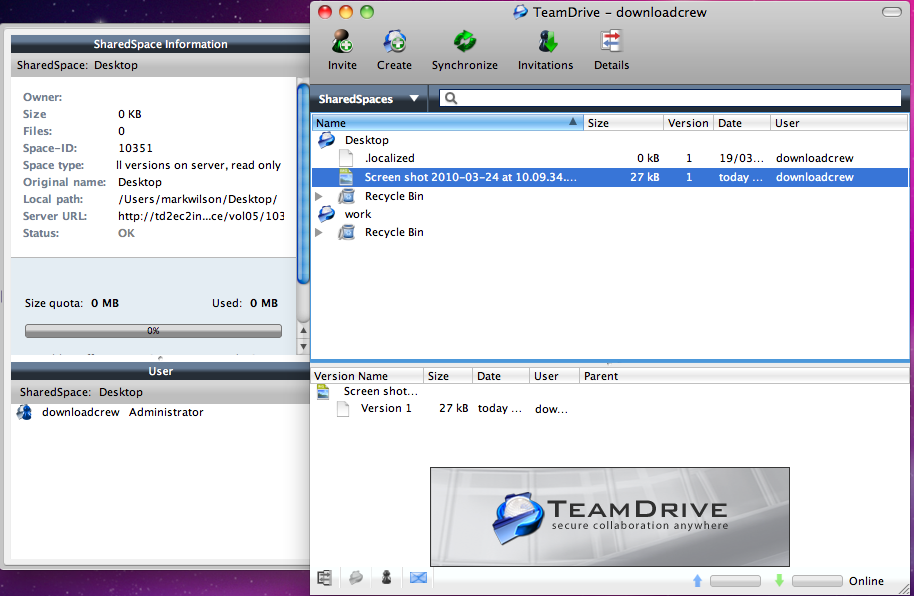
Task: Select the Desktop SharedSpace row
Action: (610, 140)
